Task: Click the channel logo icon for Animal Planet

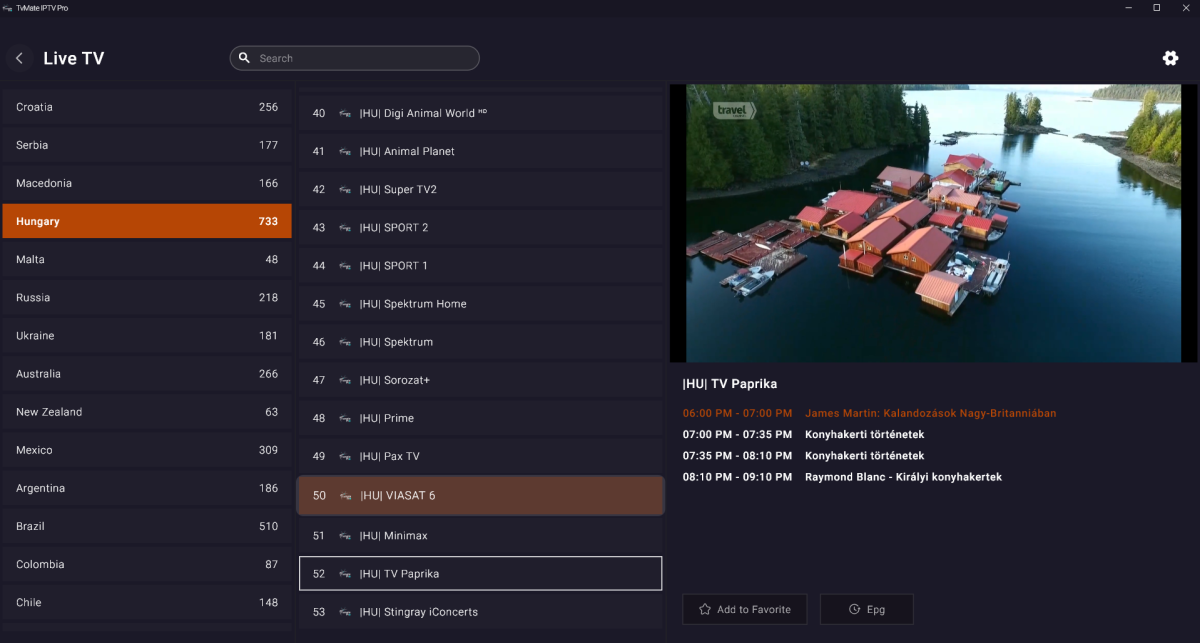Action: click(x=345, y=152)
